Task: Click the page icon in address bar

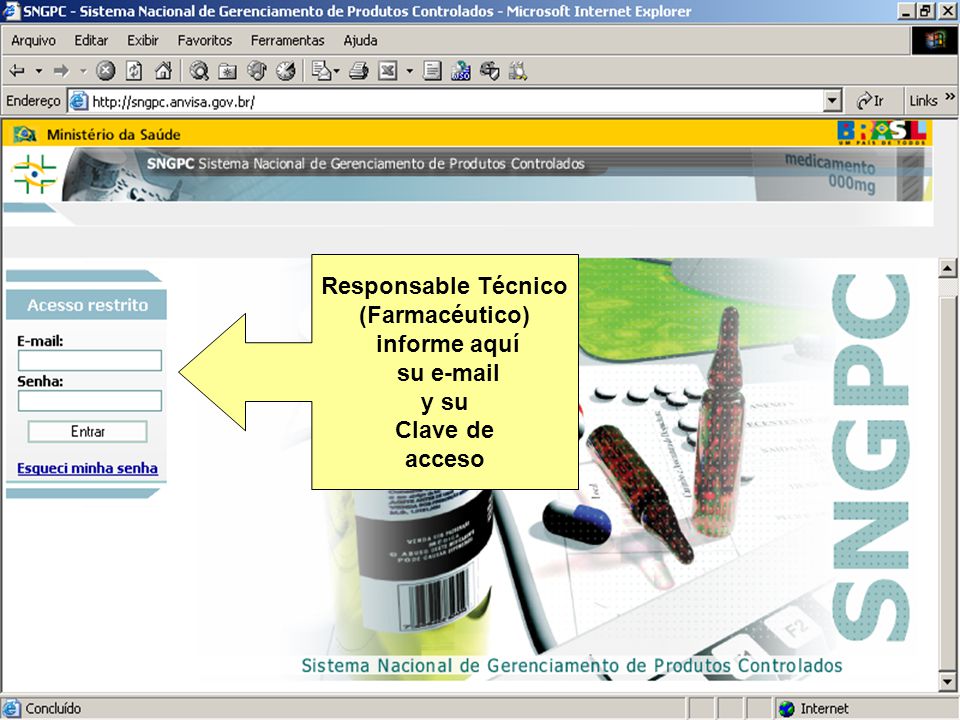Action: coord(78,101)
